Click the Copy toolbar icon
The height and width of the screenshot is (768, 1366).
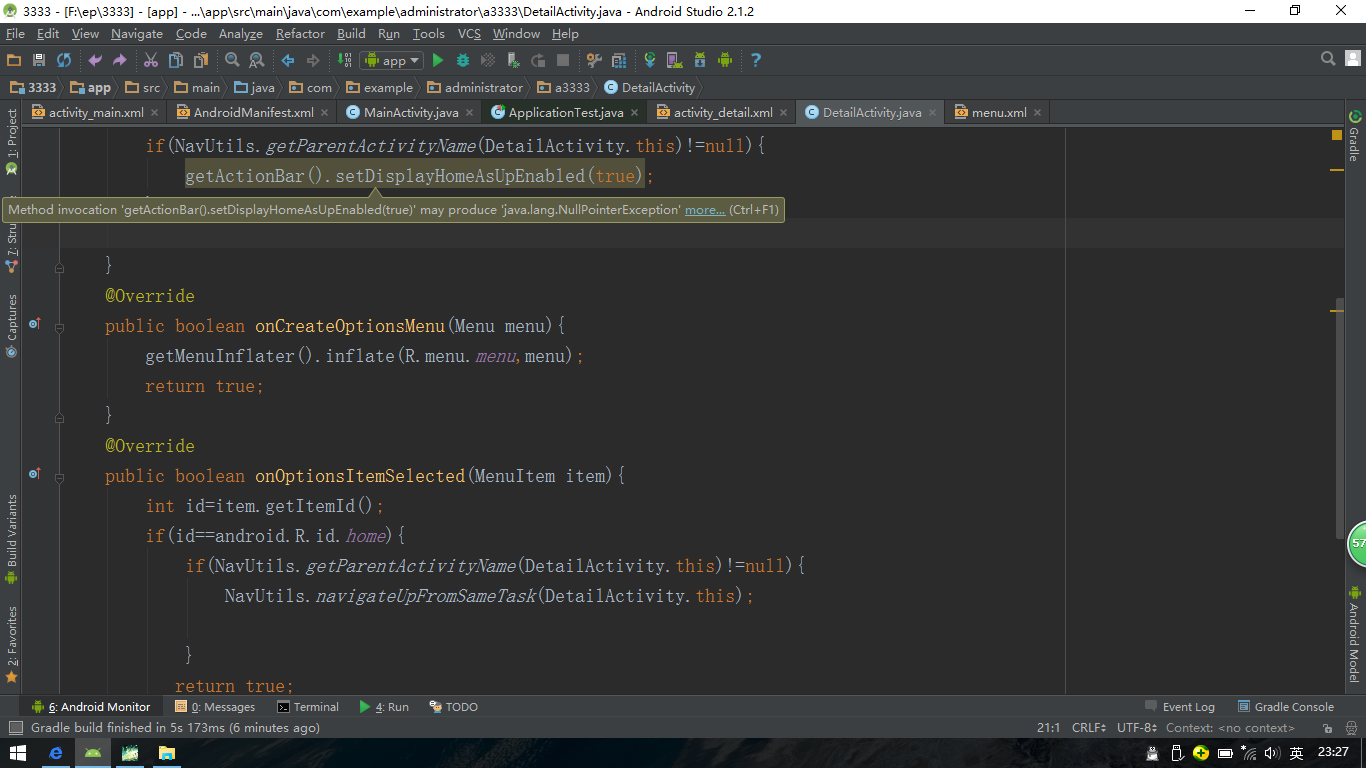[176, 60]
